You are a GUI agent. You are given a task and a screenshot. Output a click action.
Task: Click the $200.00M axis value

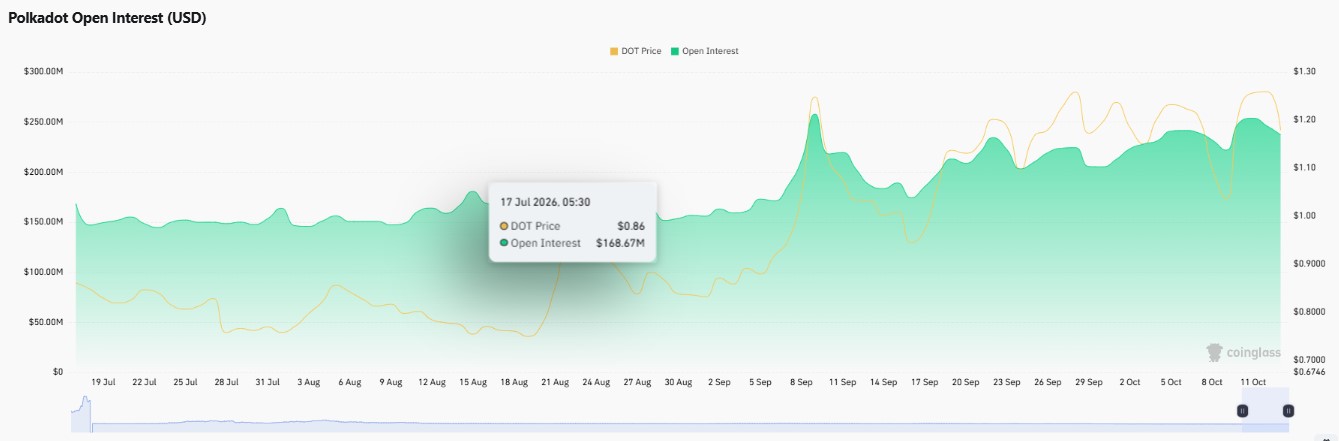click(43, 172)
